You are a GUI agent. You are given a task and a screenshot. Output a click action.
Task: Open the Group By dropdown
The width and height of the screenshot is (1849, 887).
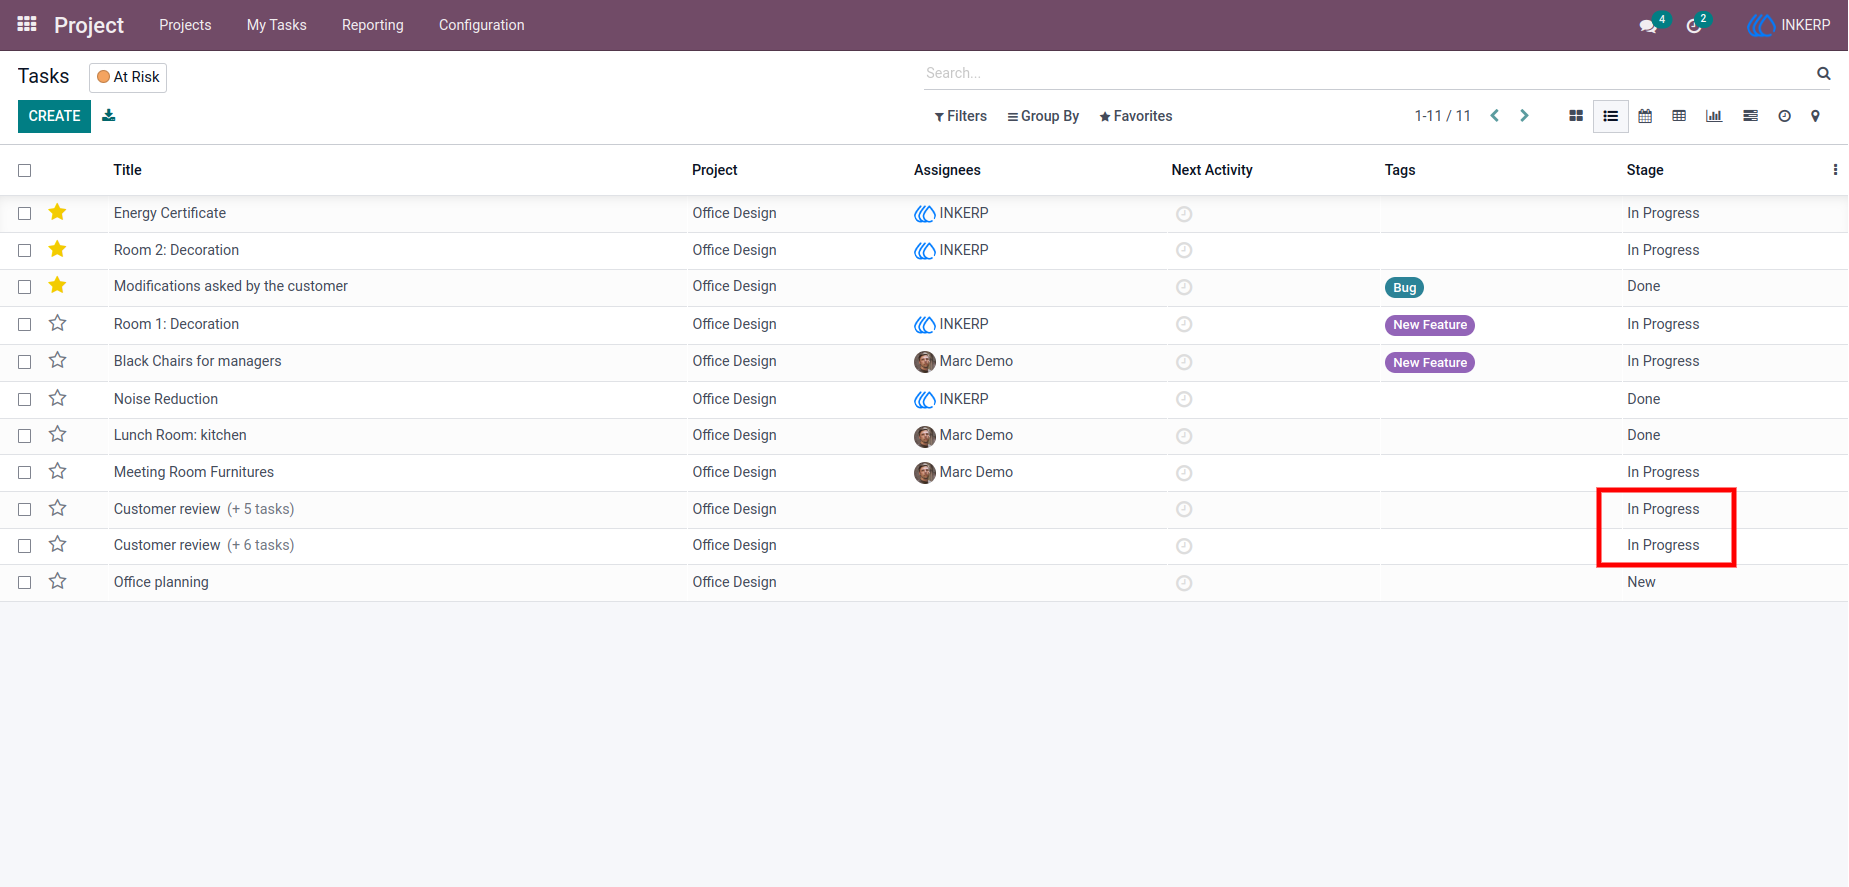1043,116
